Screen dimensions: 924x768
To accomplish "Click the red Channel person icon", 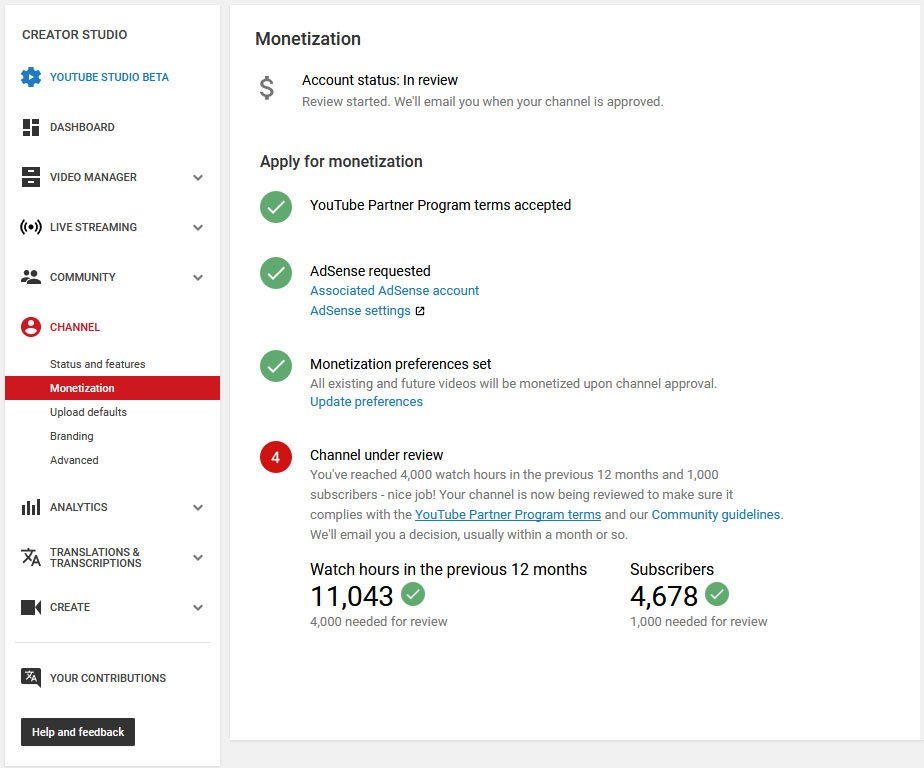I will click(31, 327).
